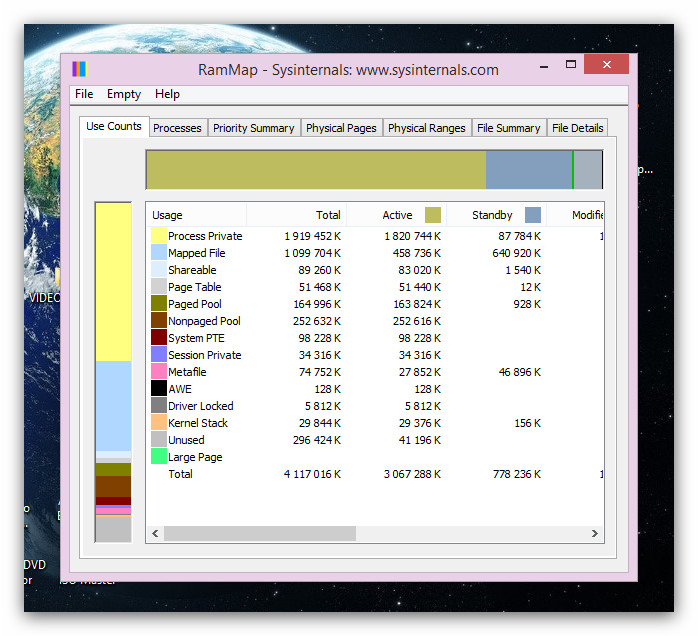Click the Active column header

(x=396, y=215)
